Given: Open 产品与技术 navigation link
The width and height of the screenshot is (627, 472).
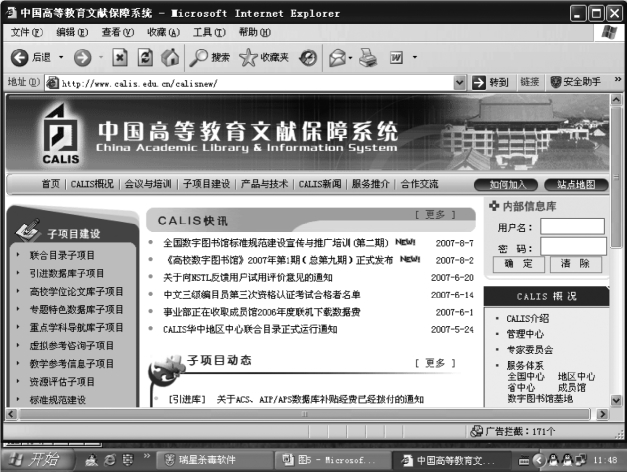Looking at the screenshot, I should (x=264, y=184).
